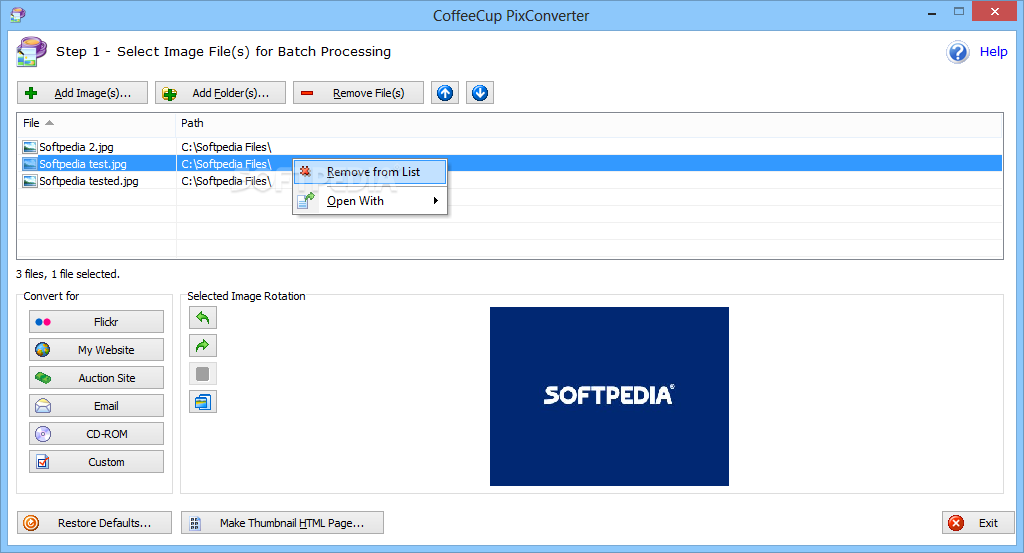Convert for Email
1024x553 pixels.
97,406
